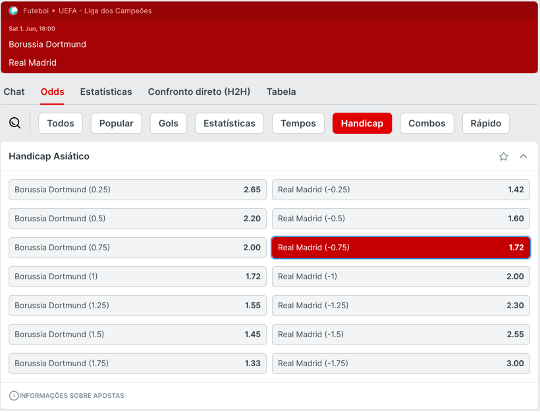The height and width of the screenshot is (412, 540).
Task: Deselect Real Madrid (-0.75) at 1.72
Action: pyautogui.click(x=401, y=247)
